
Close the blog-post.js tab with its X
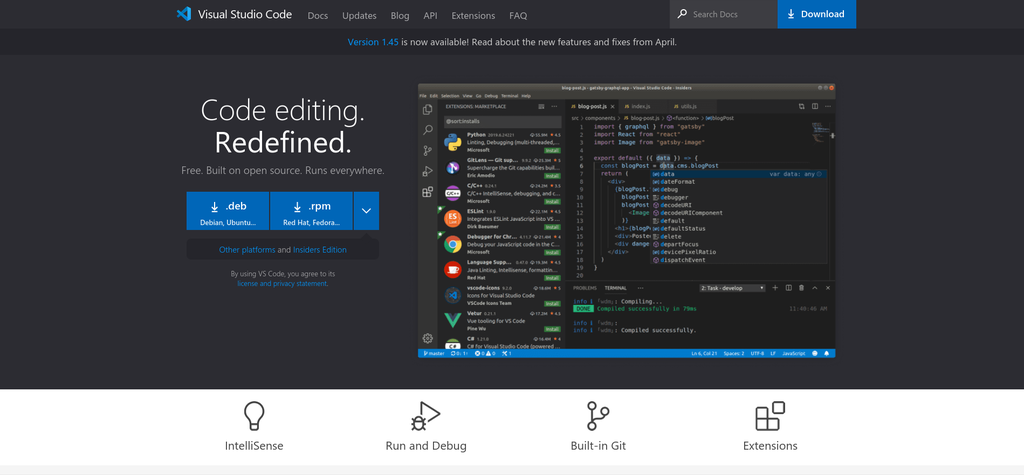coord(612,106)
